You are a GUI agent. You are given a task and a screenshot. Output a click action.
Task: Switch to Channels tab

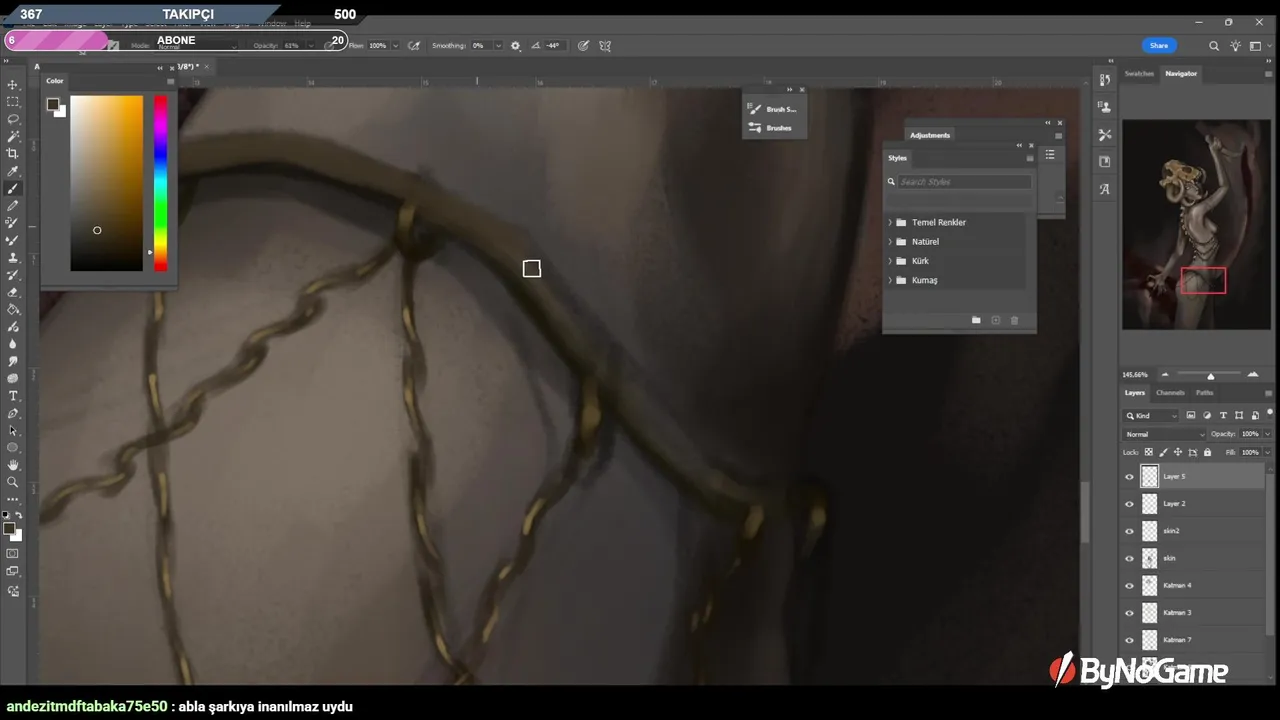(x=1170, y=392)
